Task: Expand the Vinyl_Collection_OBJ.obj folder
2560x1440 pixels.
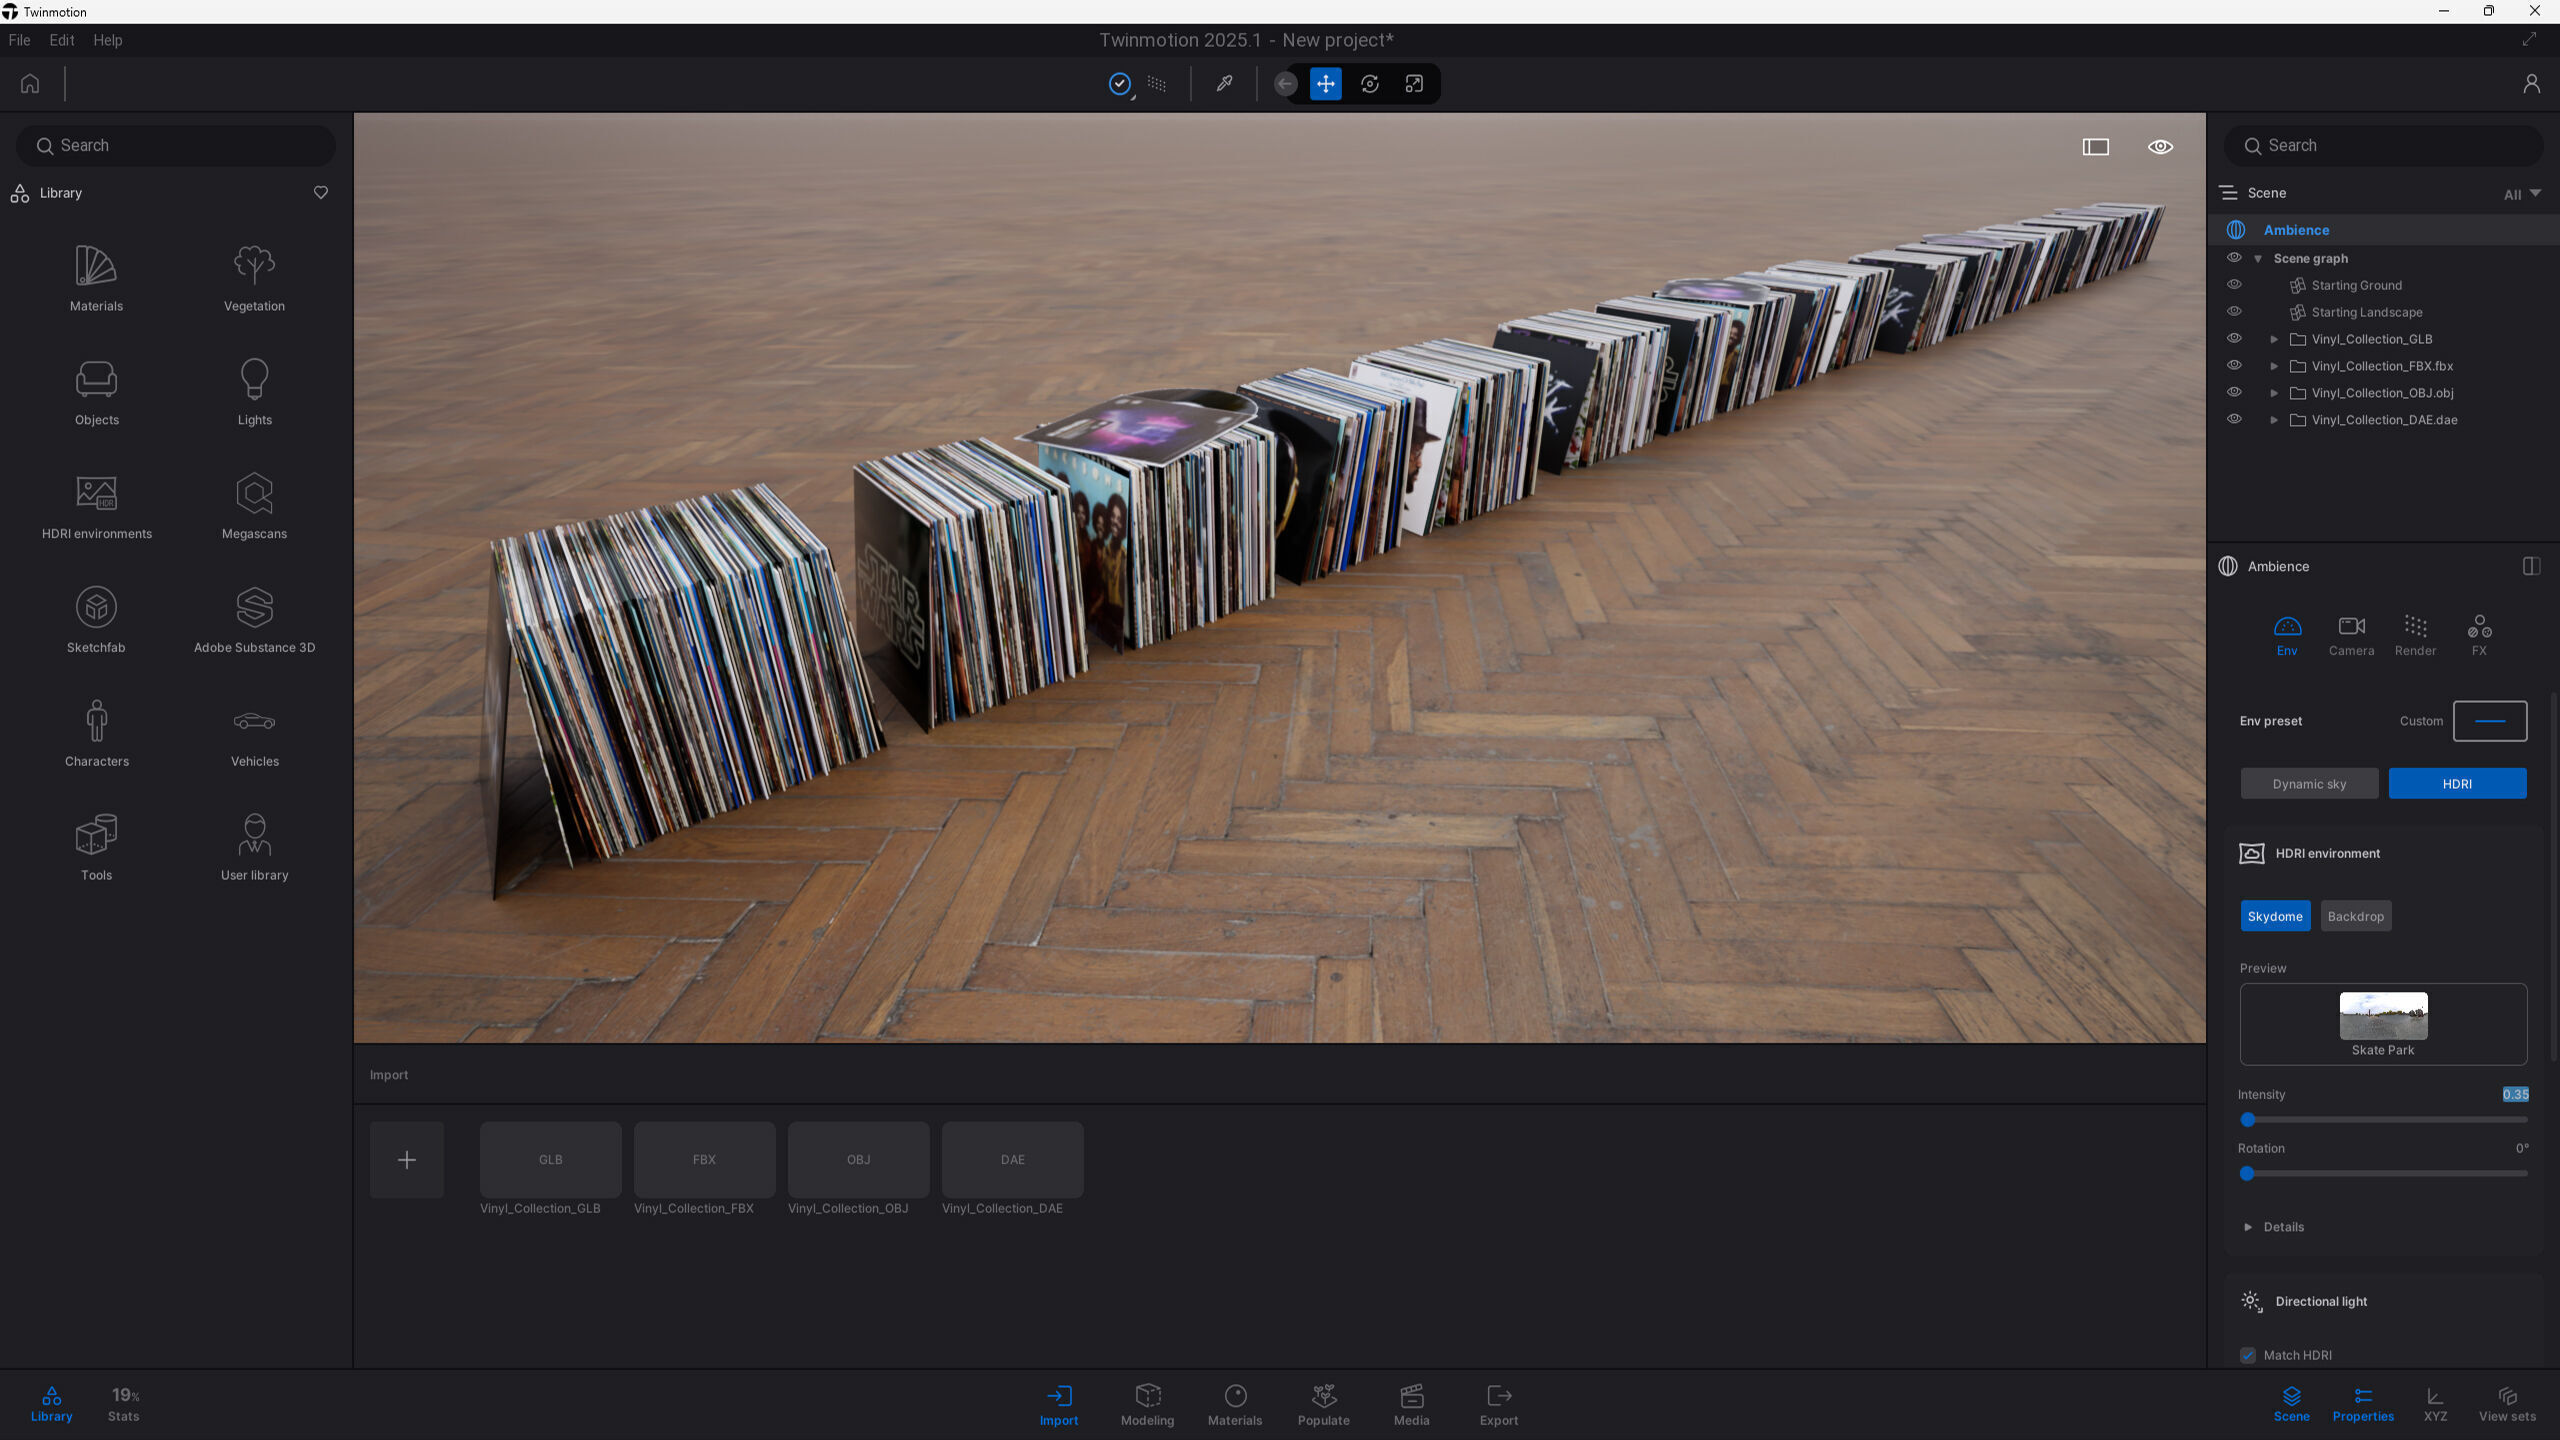Action: coord(2273,394)
